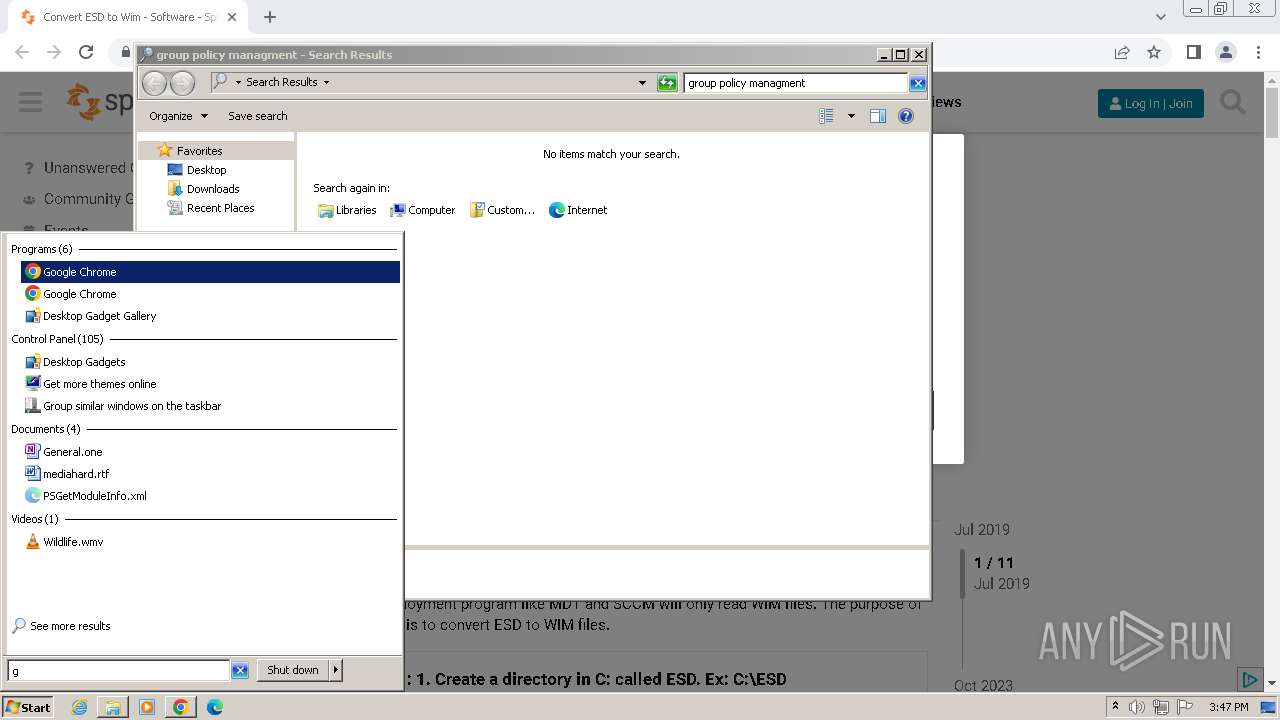Clear the Explorer search query
This screenshot has width=1280, height=720.
click(918, 83)
